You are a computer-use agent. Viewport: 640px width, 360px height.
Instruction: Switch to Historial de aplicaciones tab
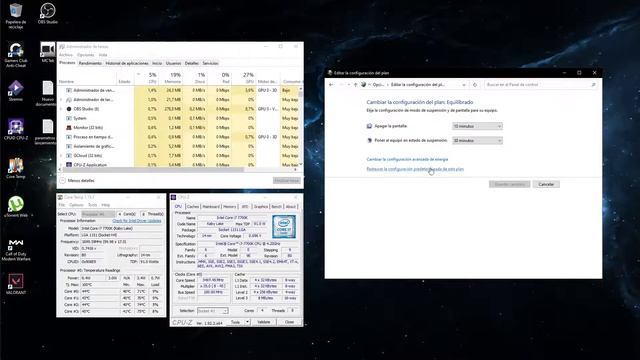click(x=127, y=63)
